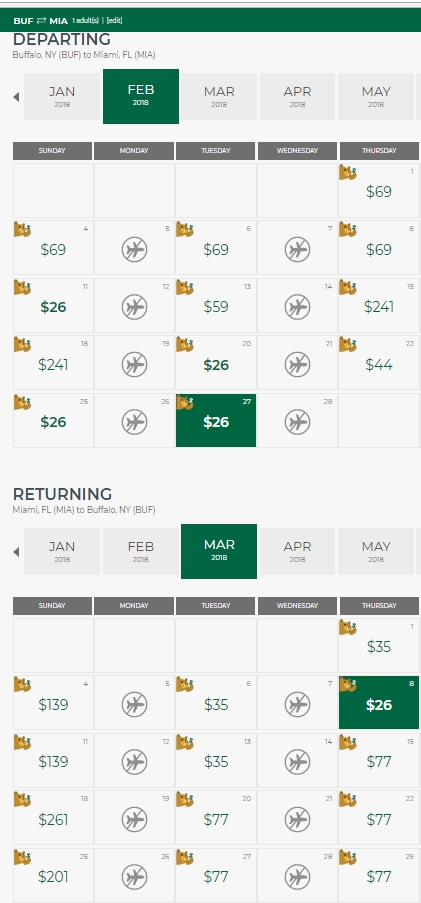Click the bear icon on returning March 25

tap(22, 857)
